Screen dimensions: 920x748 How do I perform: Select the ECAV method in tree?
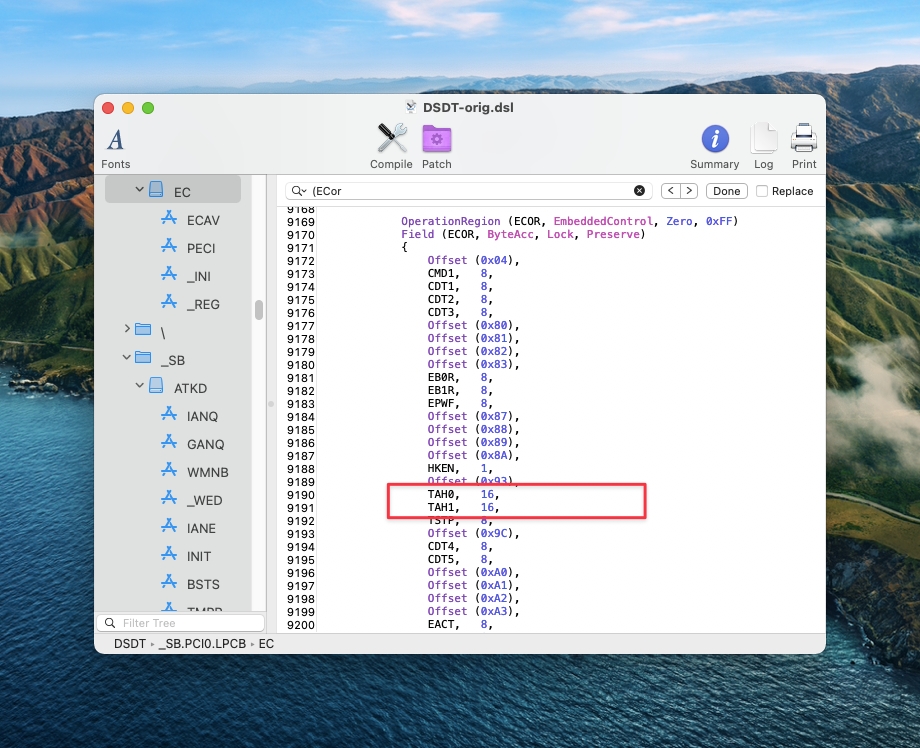tap(202, 220)
